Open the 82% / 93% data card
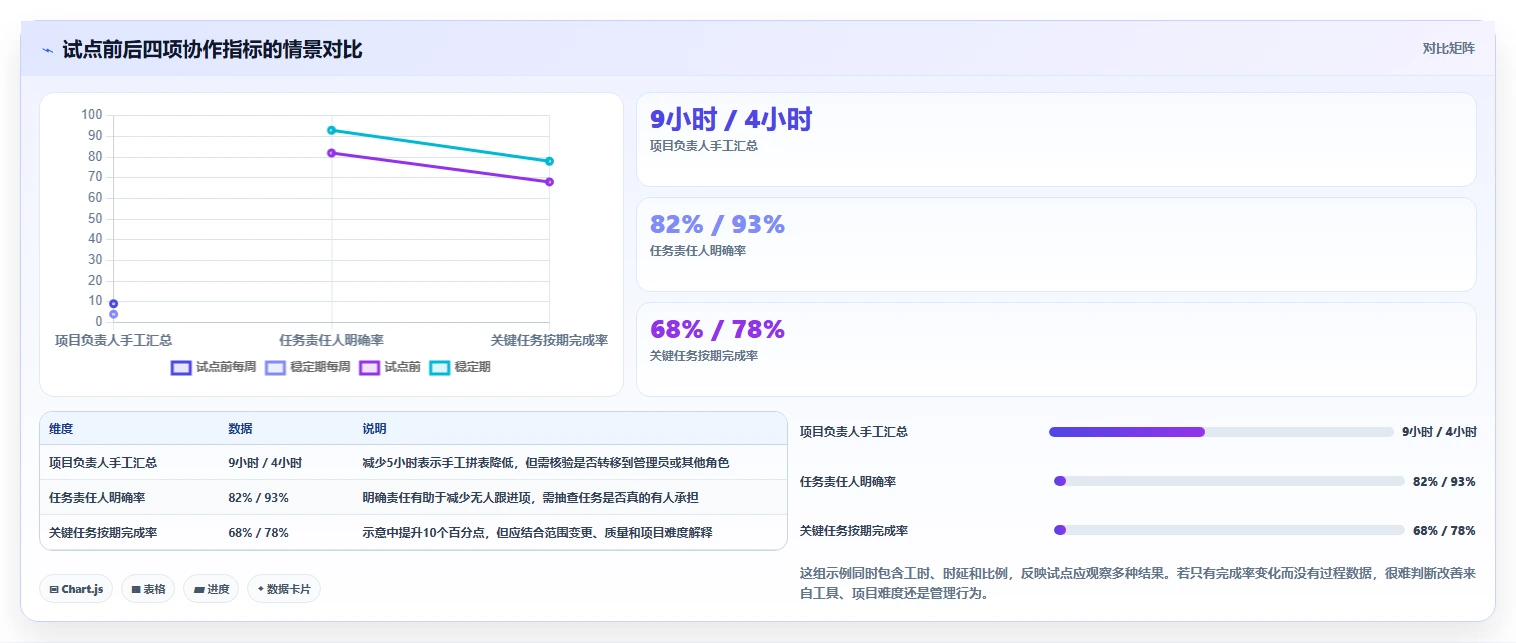This screenshot has height=643, width=1516. [1056, 244]
